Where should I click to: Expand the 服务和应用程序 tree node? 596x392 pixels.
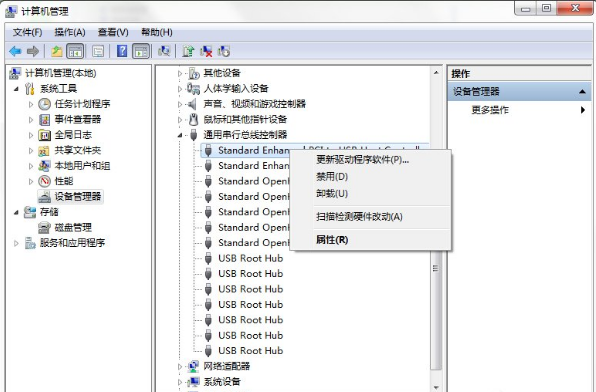point(16,243)
